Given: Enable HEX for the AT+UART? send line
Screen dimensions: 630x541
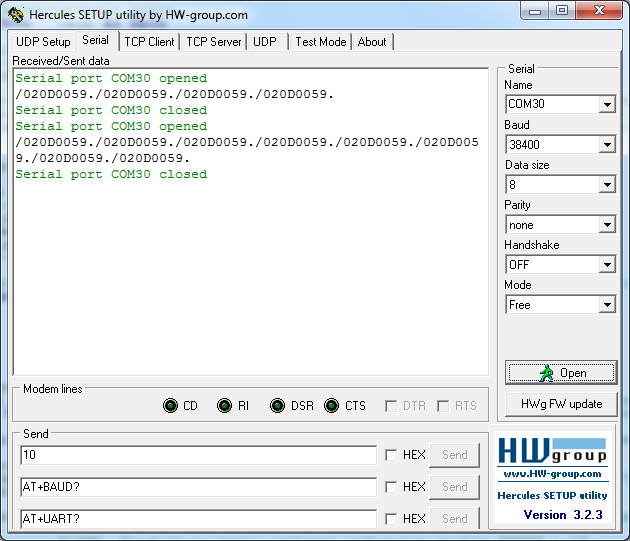Looking at the screenshot, I should click(391, 519).
